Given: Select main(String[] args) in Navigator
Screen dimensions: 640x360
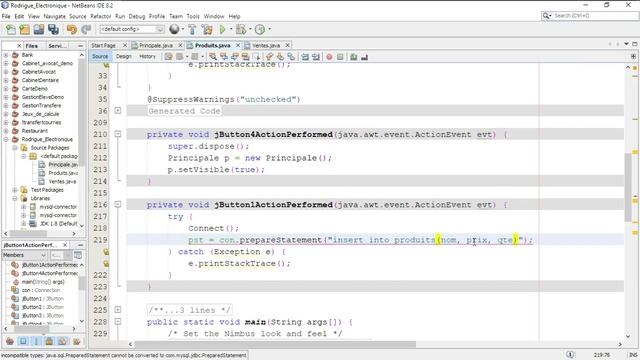Looking at the screenshot, I should (x=43, y=282).
